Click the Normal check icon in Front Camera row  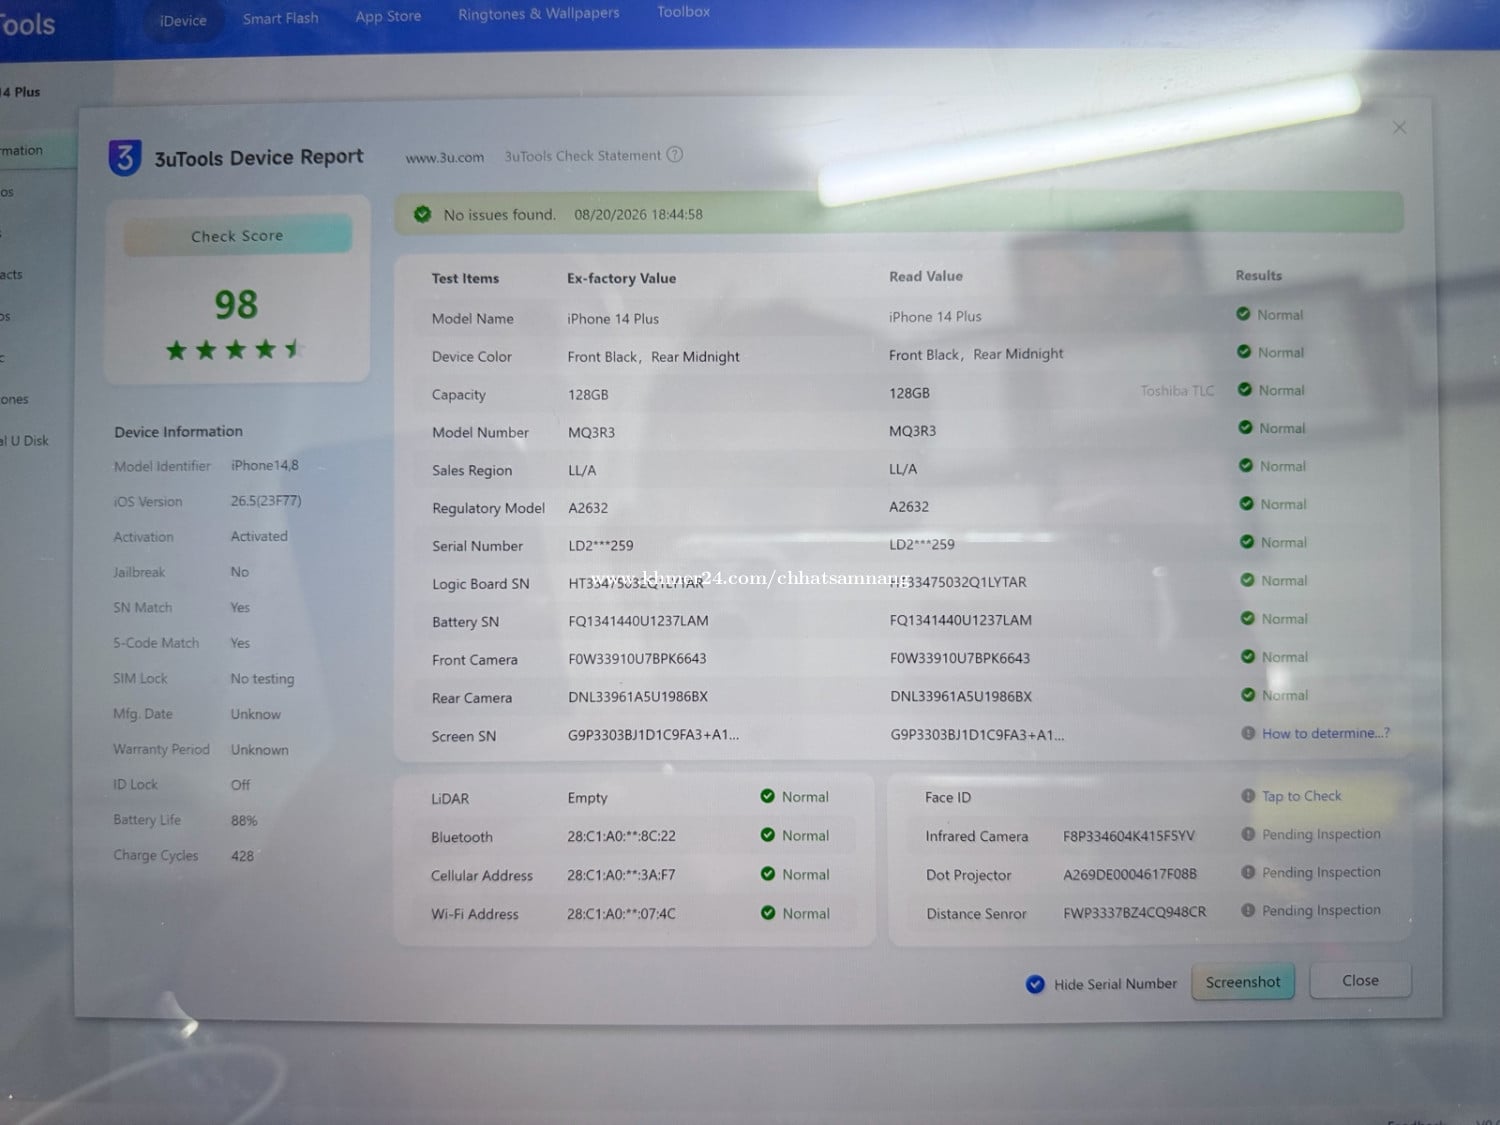click(x=1248, y=657)
